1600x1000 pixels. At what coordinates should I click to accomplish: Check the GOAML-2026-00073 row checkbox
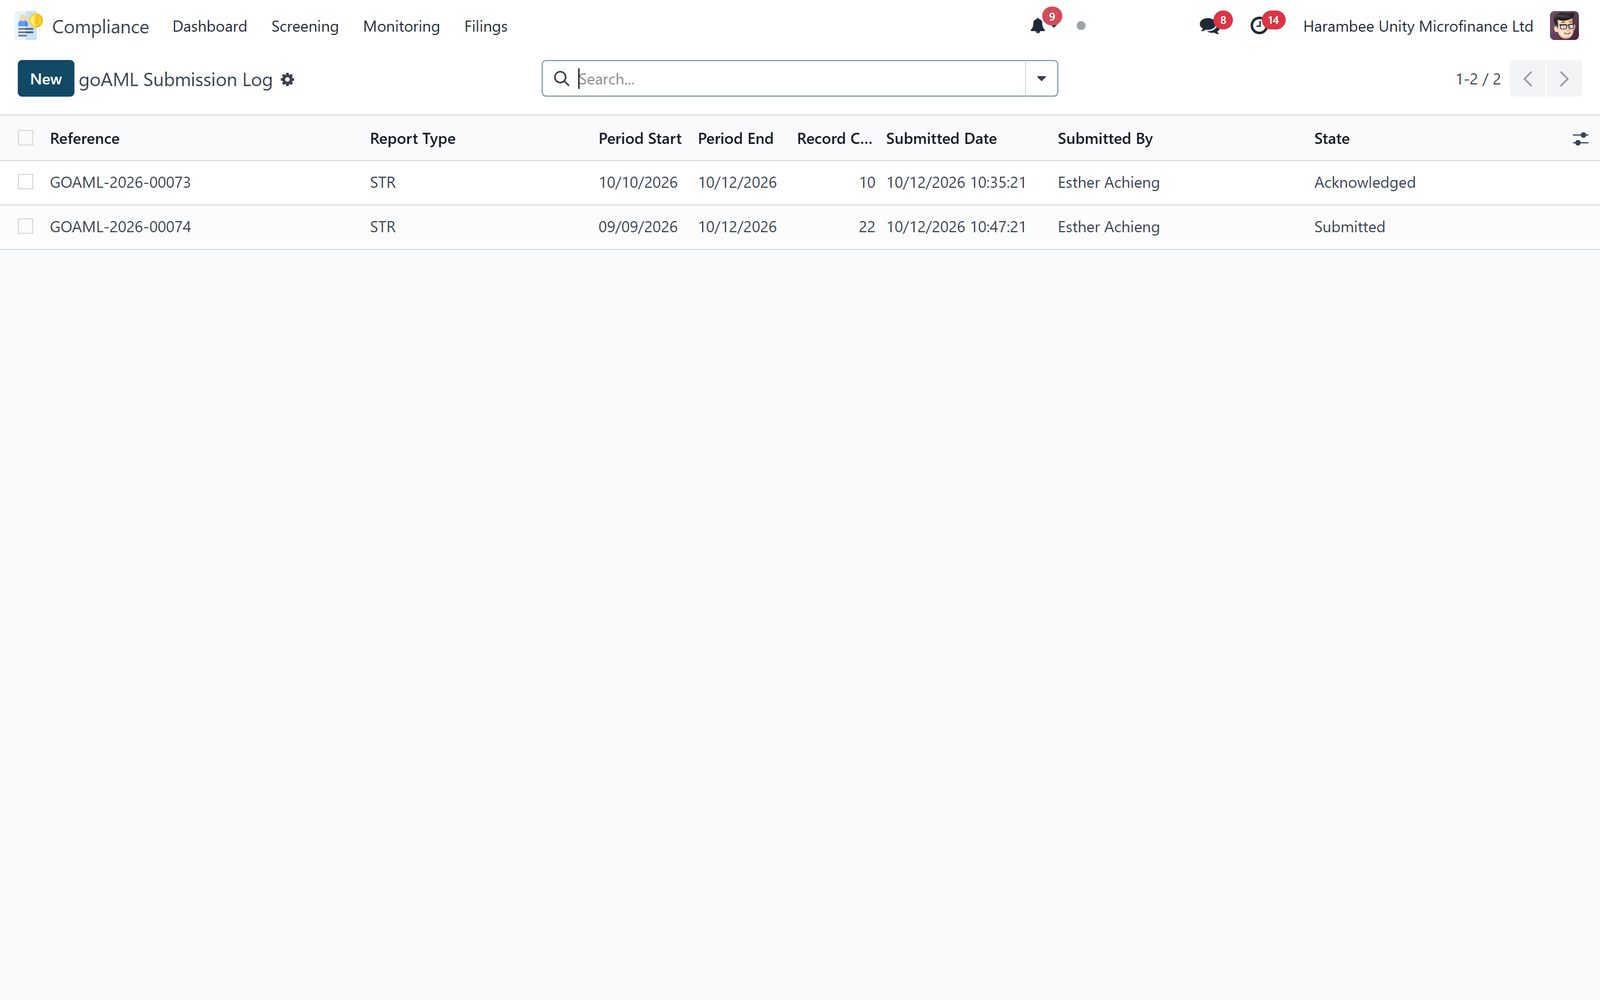click(26, 182)
